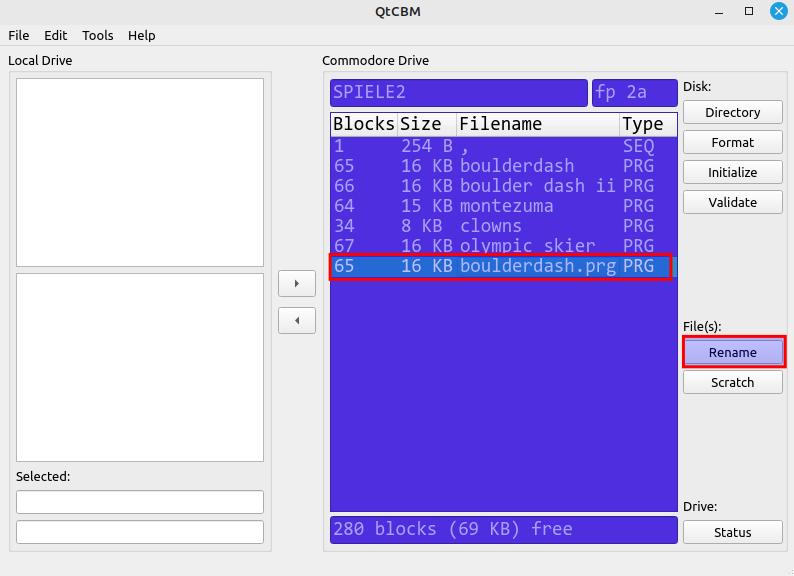The width and height of the screenshot is (794, 576).
Task: Open the Edit menu
Action: click(56, 35)
